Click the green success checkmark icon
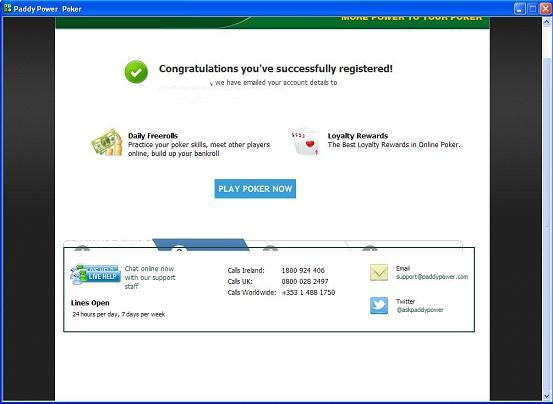 [136, 72]
